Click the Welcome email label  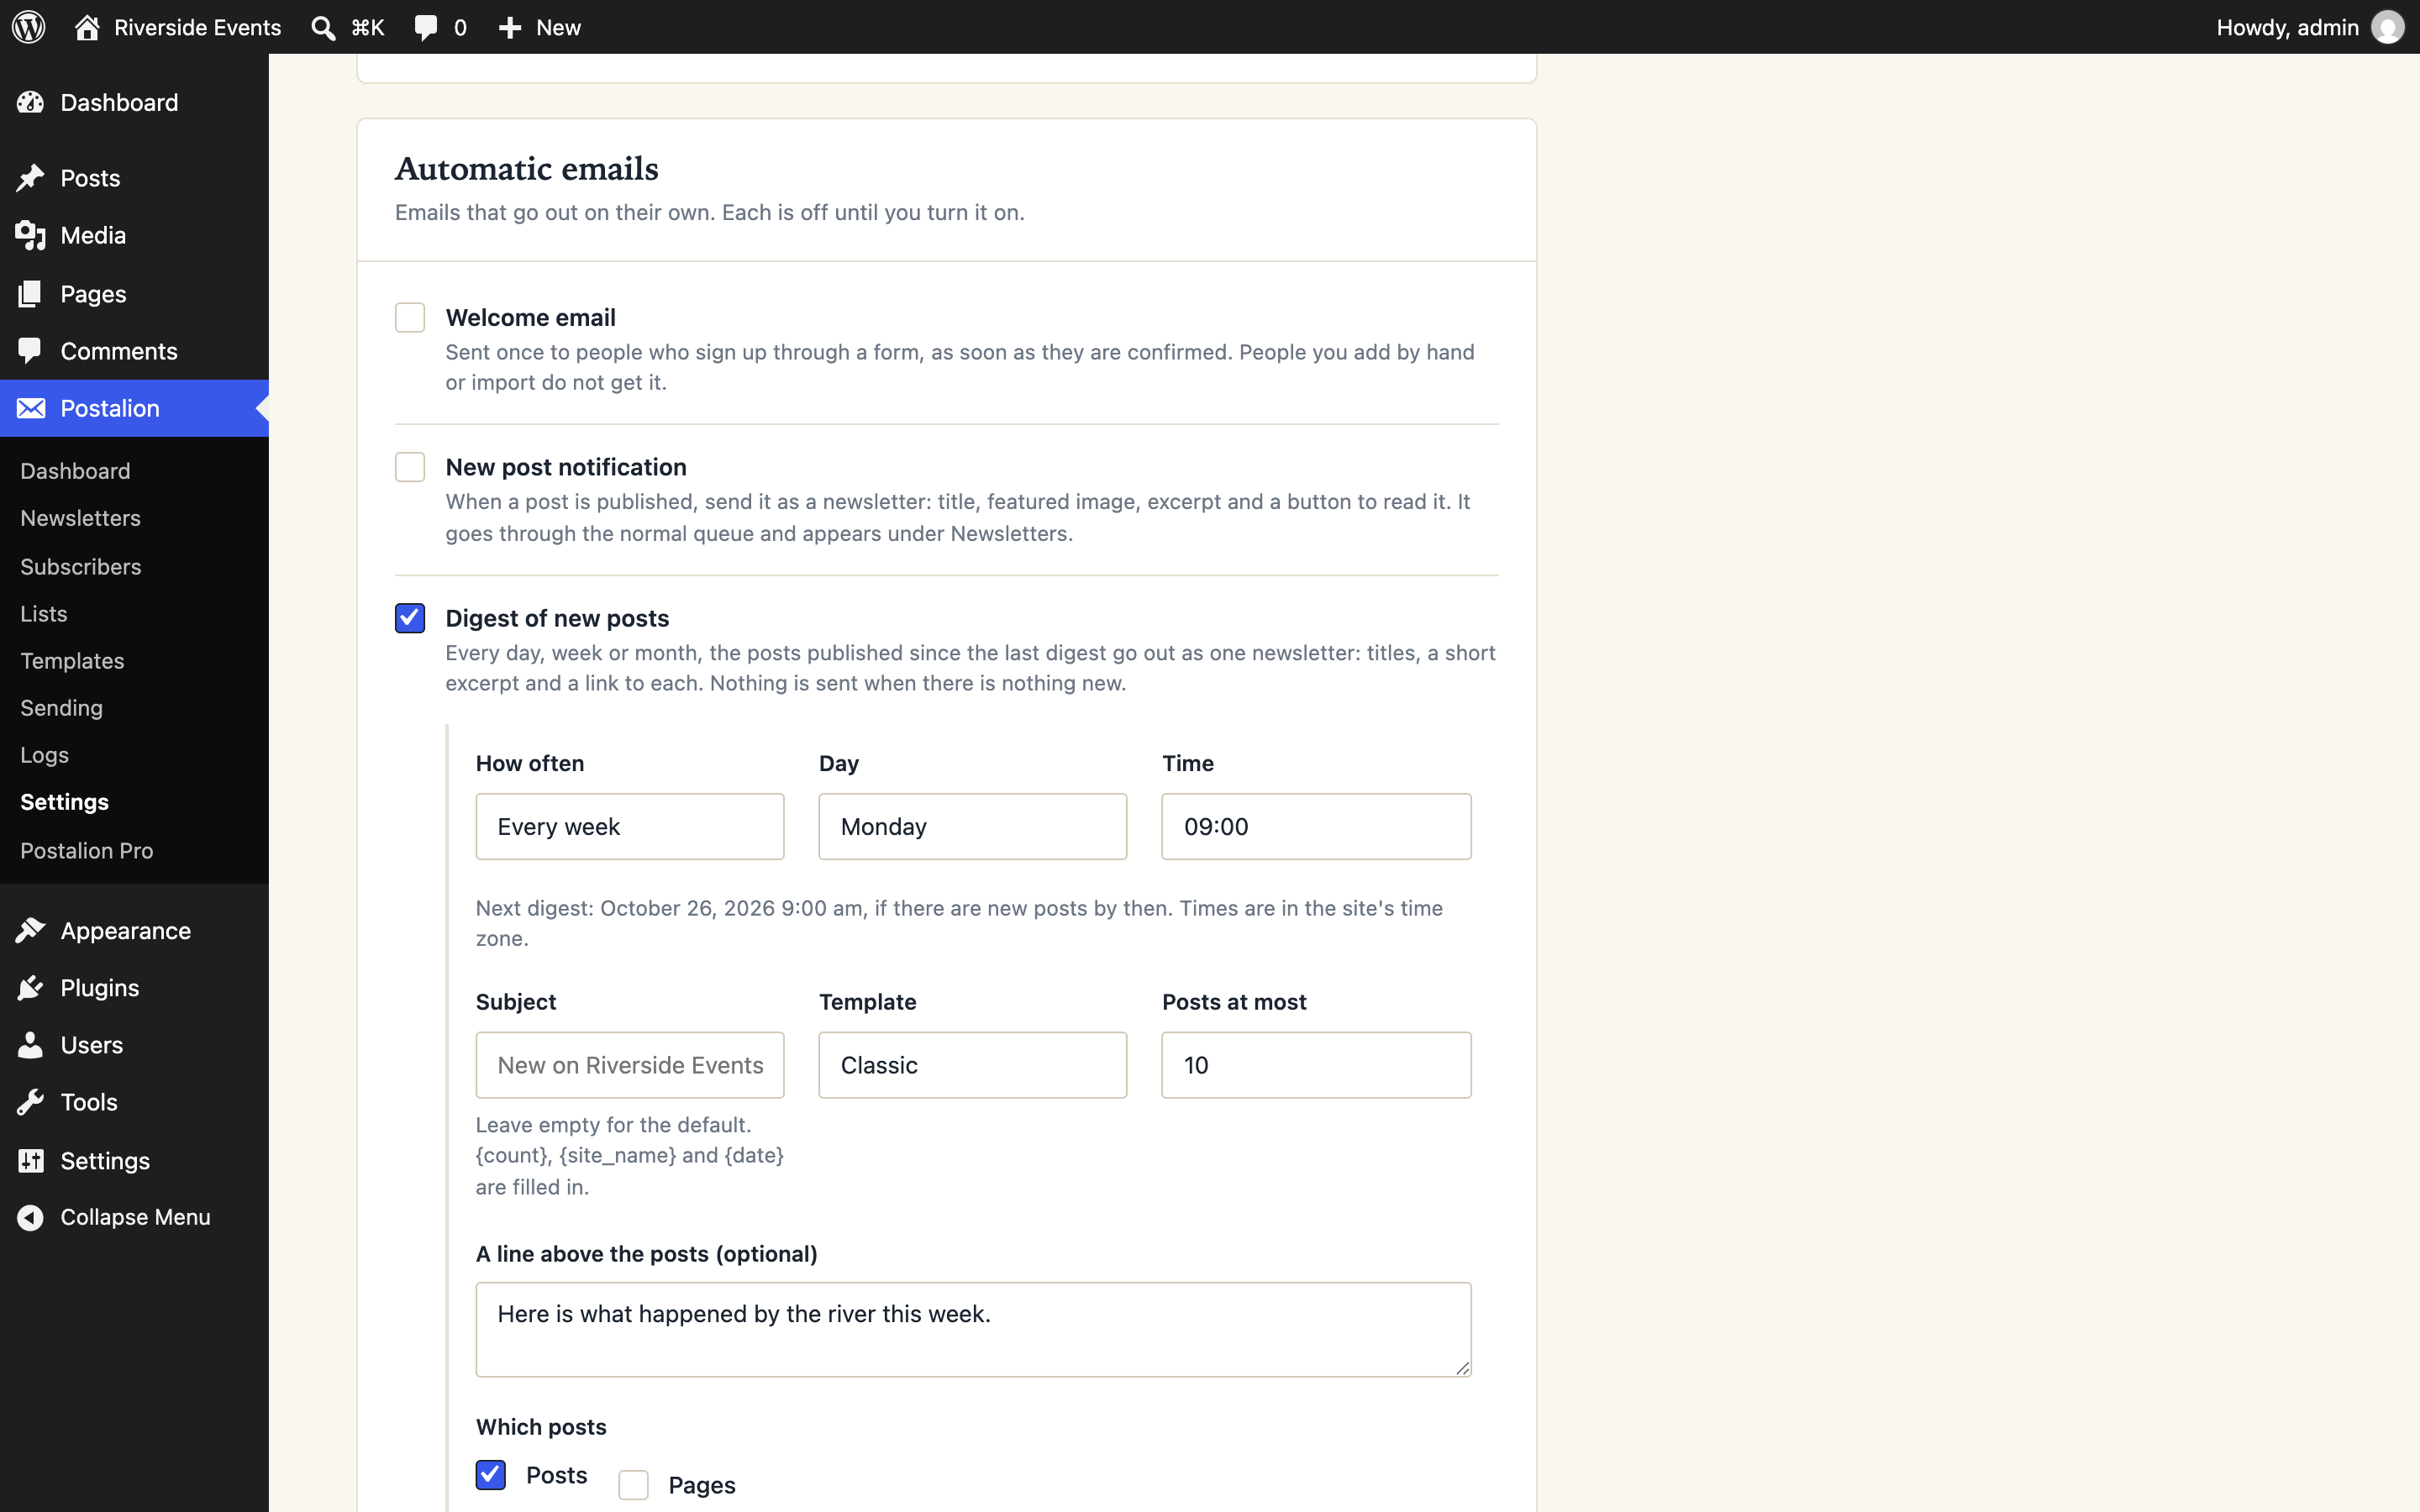click(x=531, y=317)
